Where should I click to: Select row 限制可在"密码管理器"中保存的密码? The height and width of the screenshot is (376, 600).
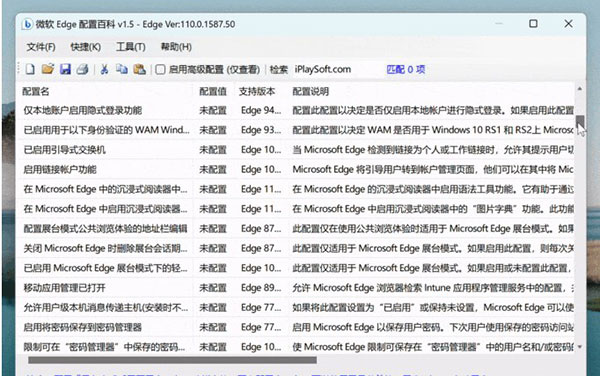(295, 347)
